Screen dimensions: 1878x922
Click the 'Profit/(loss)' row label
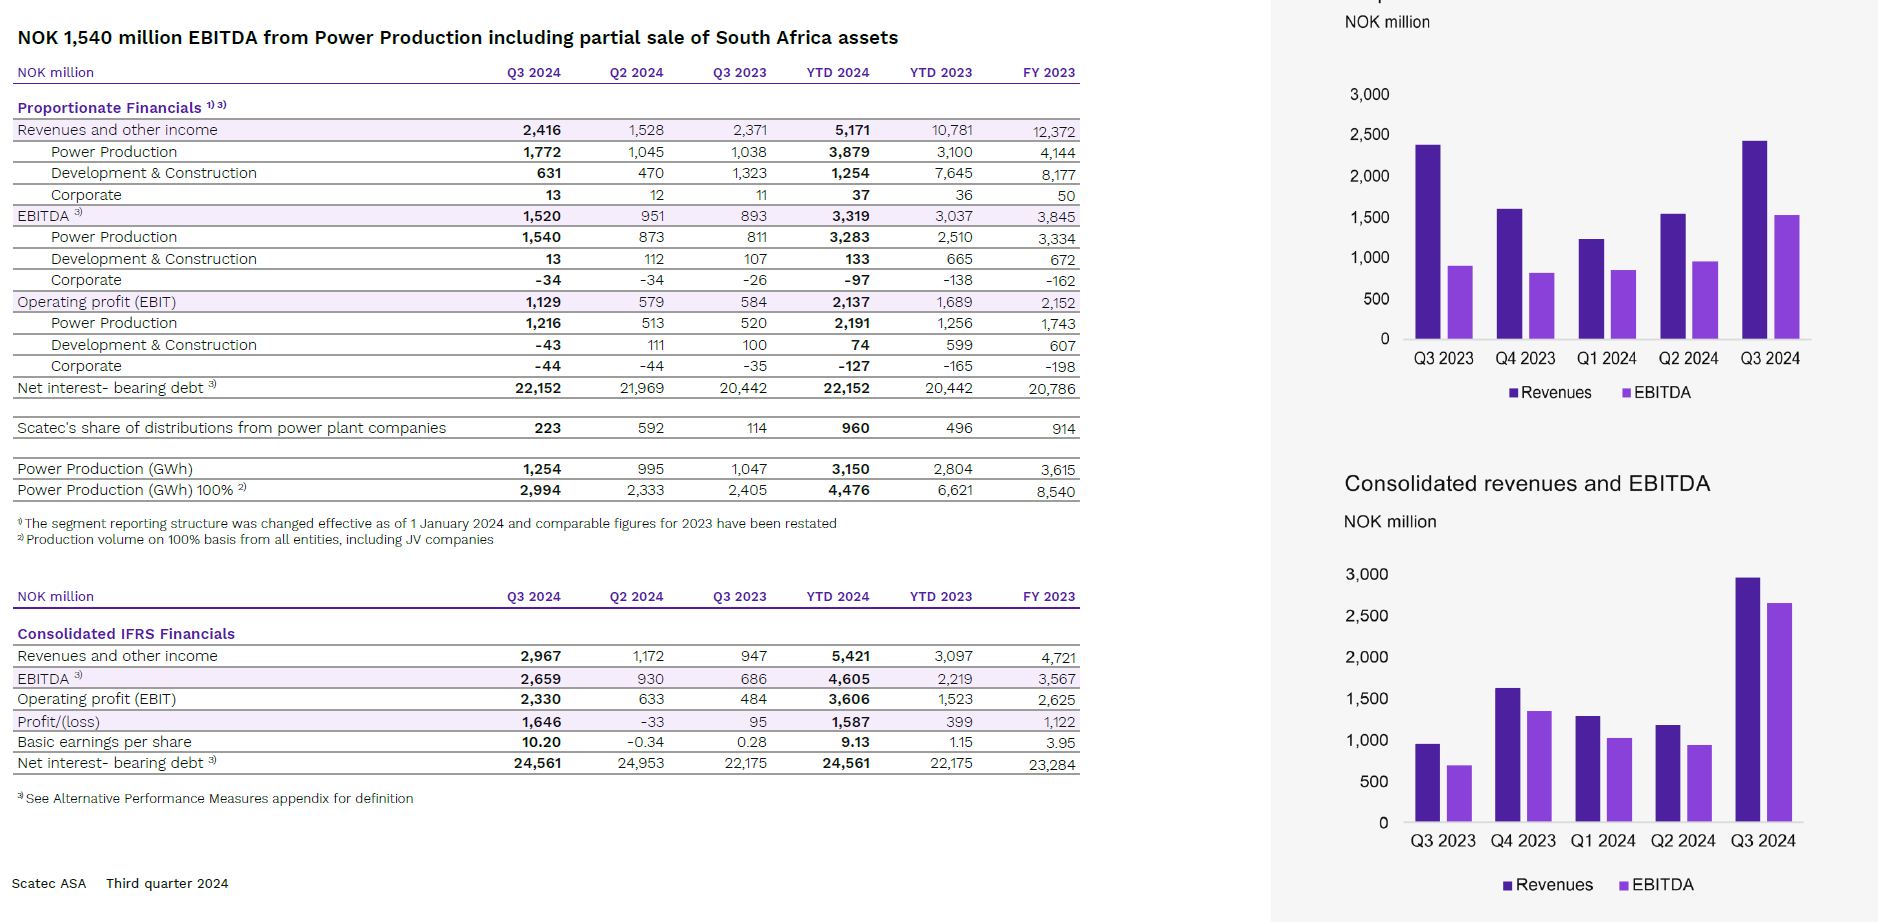coord(58,722)
